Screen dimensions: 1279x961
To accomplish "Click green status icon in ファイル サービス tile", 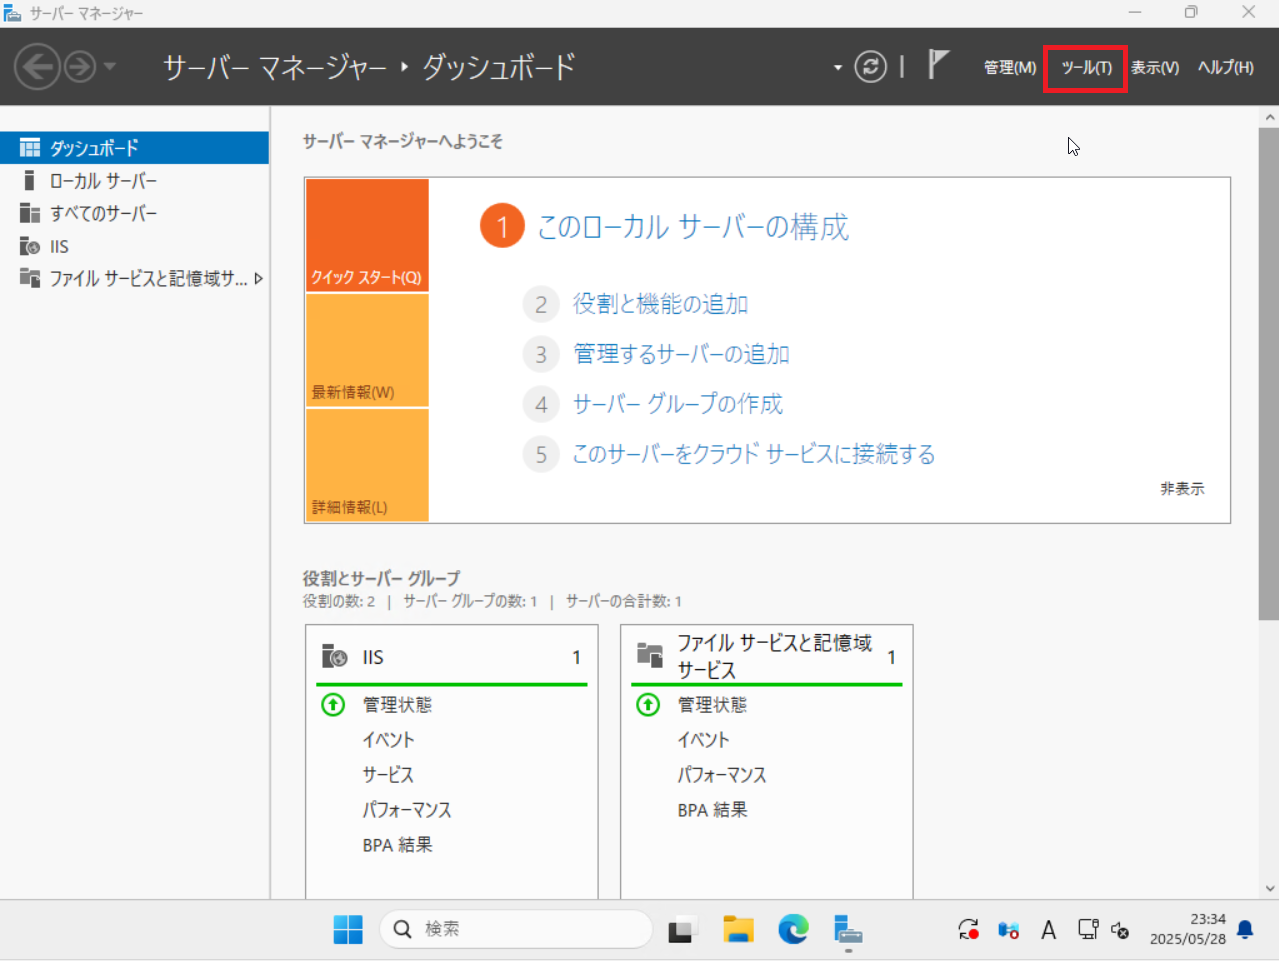I will tap(648, 705).
